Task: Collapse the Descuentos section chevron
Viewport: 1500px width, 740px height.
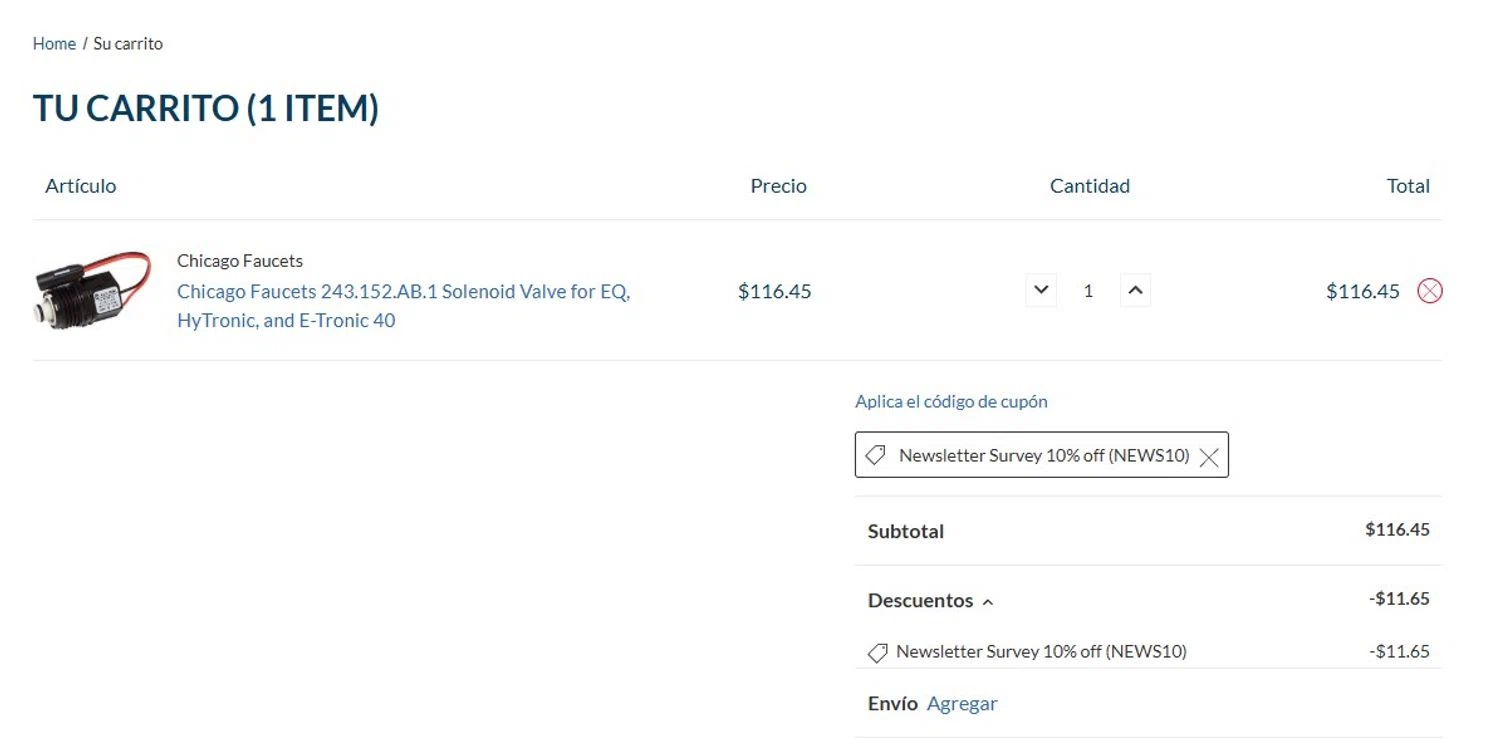Action: click(x=988, y=602)
